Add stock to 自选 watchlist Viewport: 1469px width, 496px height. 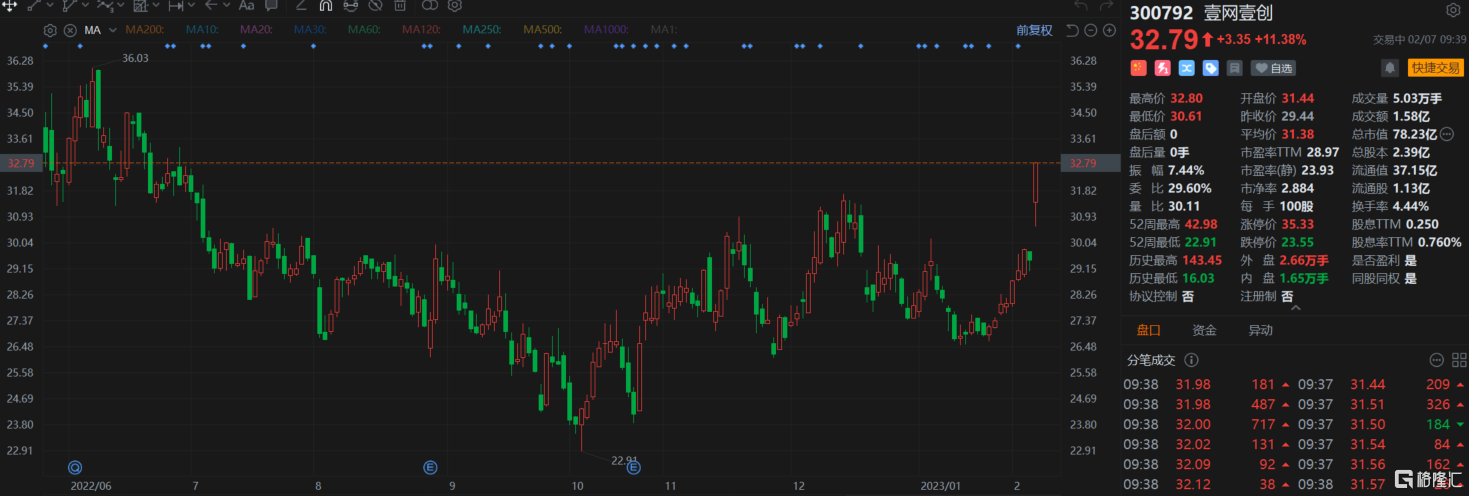coord(1273,68)
